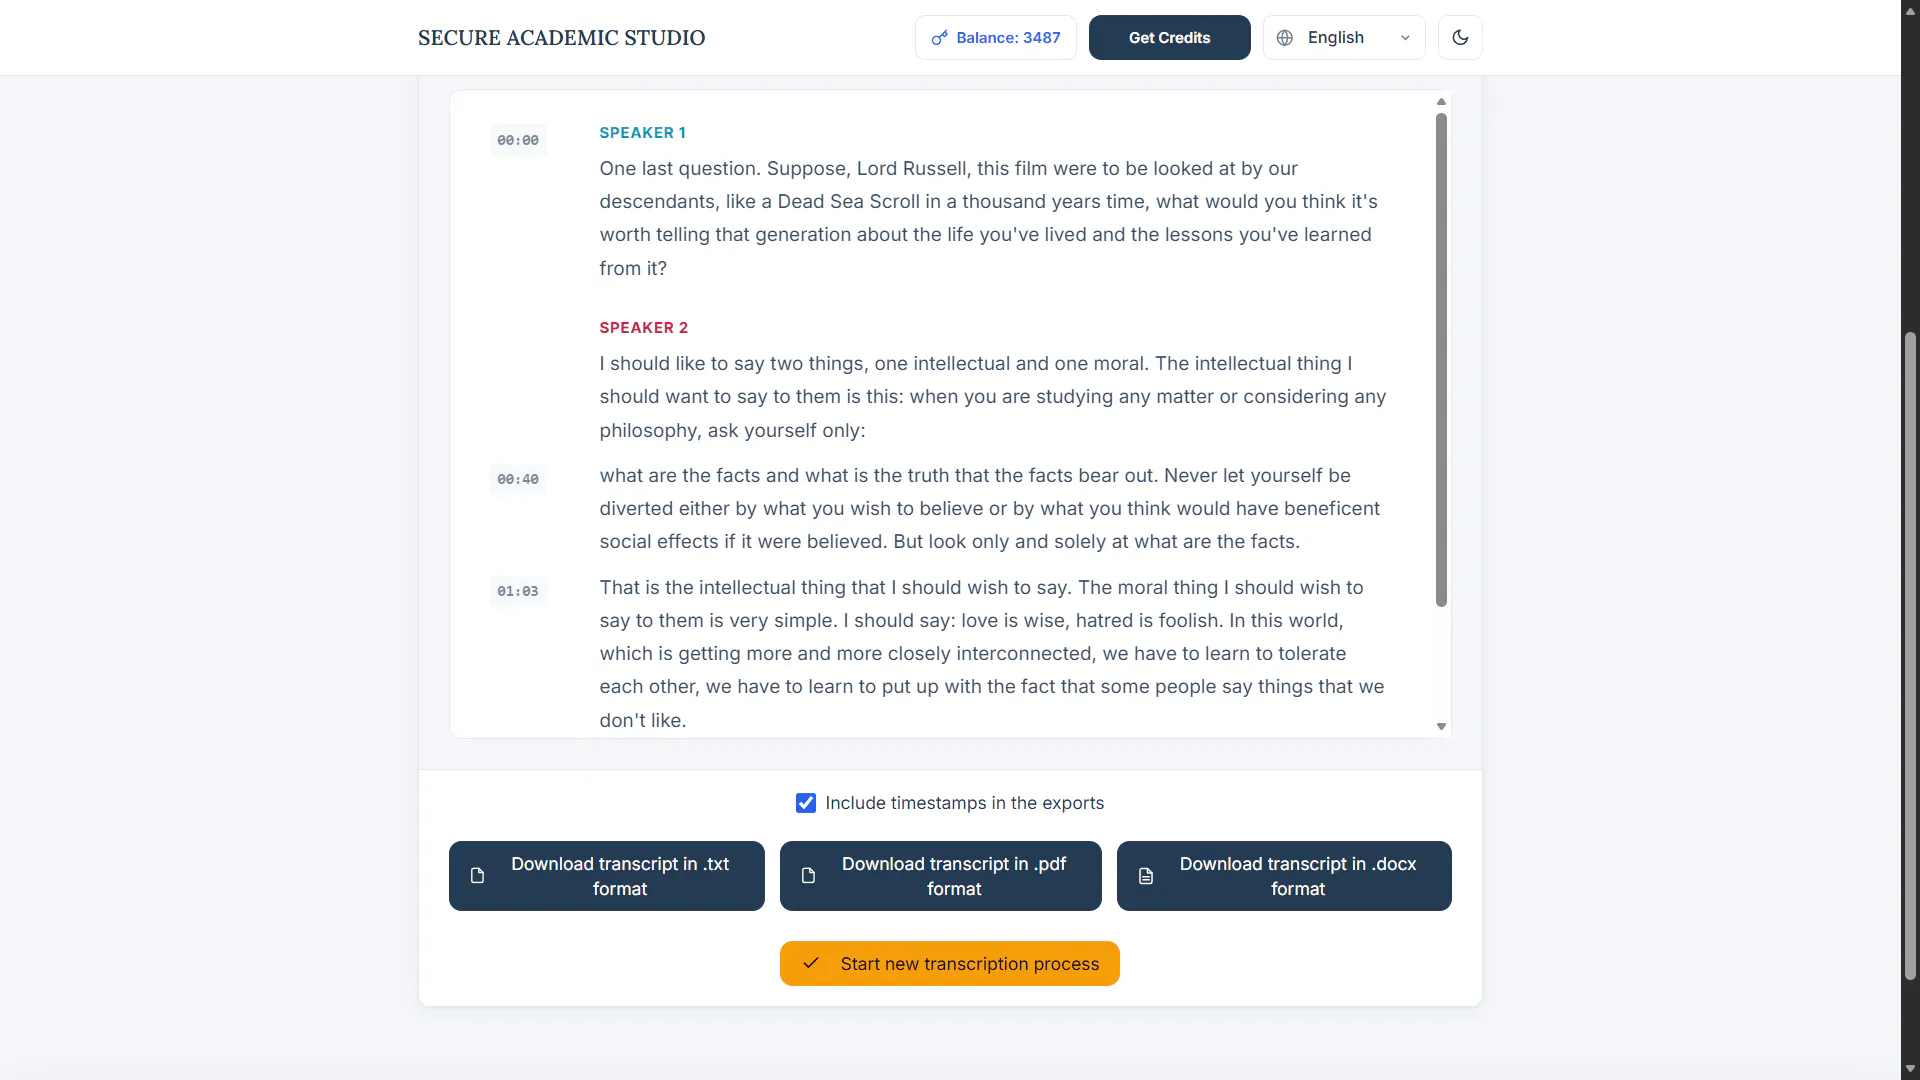This screenshot has height=1080, width=1920.
Task: Start new transcription process
Action: point(949,963)
